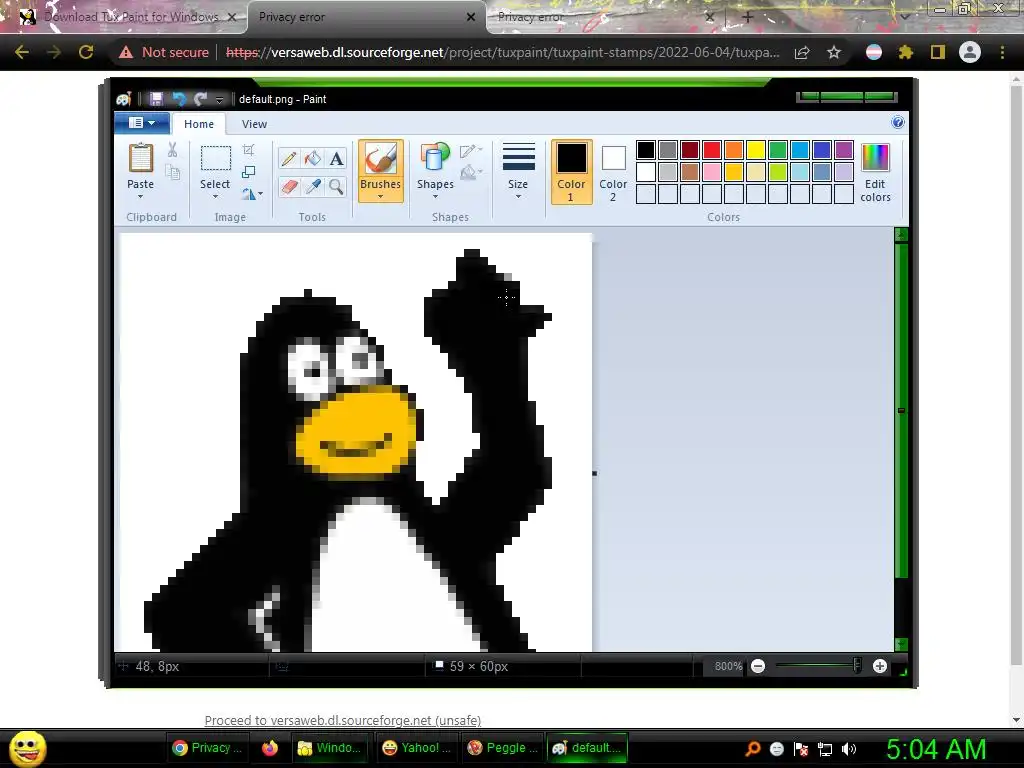
Task: Click the Undo arrow in quick access toolbar
Action: (179, 99)
